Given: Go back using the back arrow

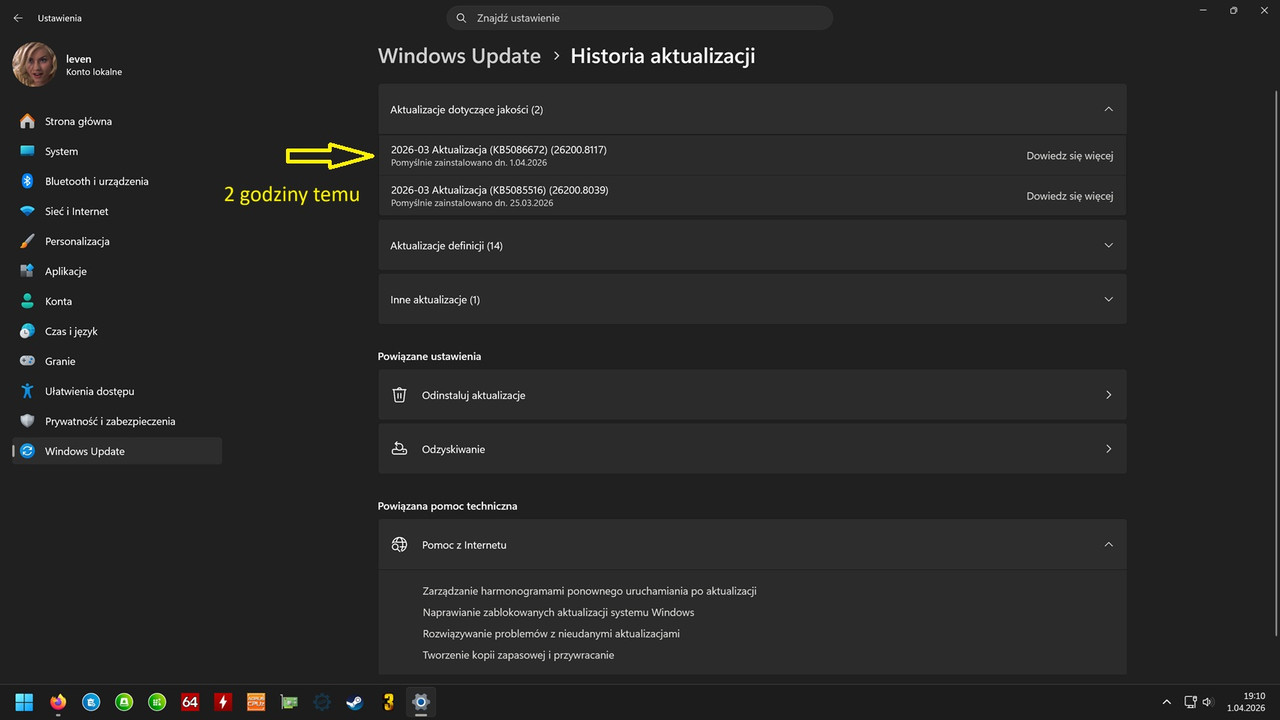Looking at the screenshot, I should (x=18, y=18).
